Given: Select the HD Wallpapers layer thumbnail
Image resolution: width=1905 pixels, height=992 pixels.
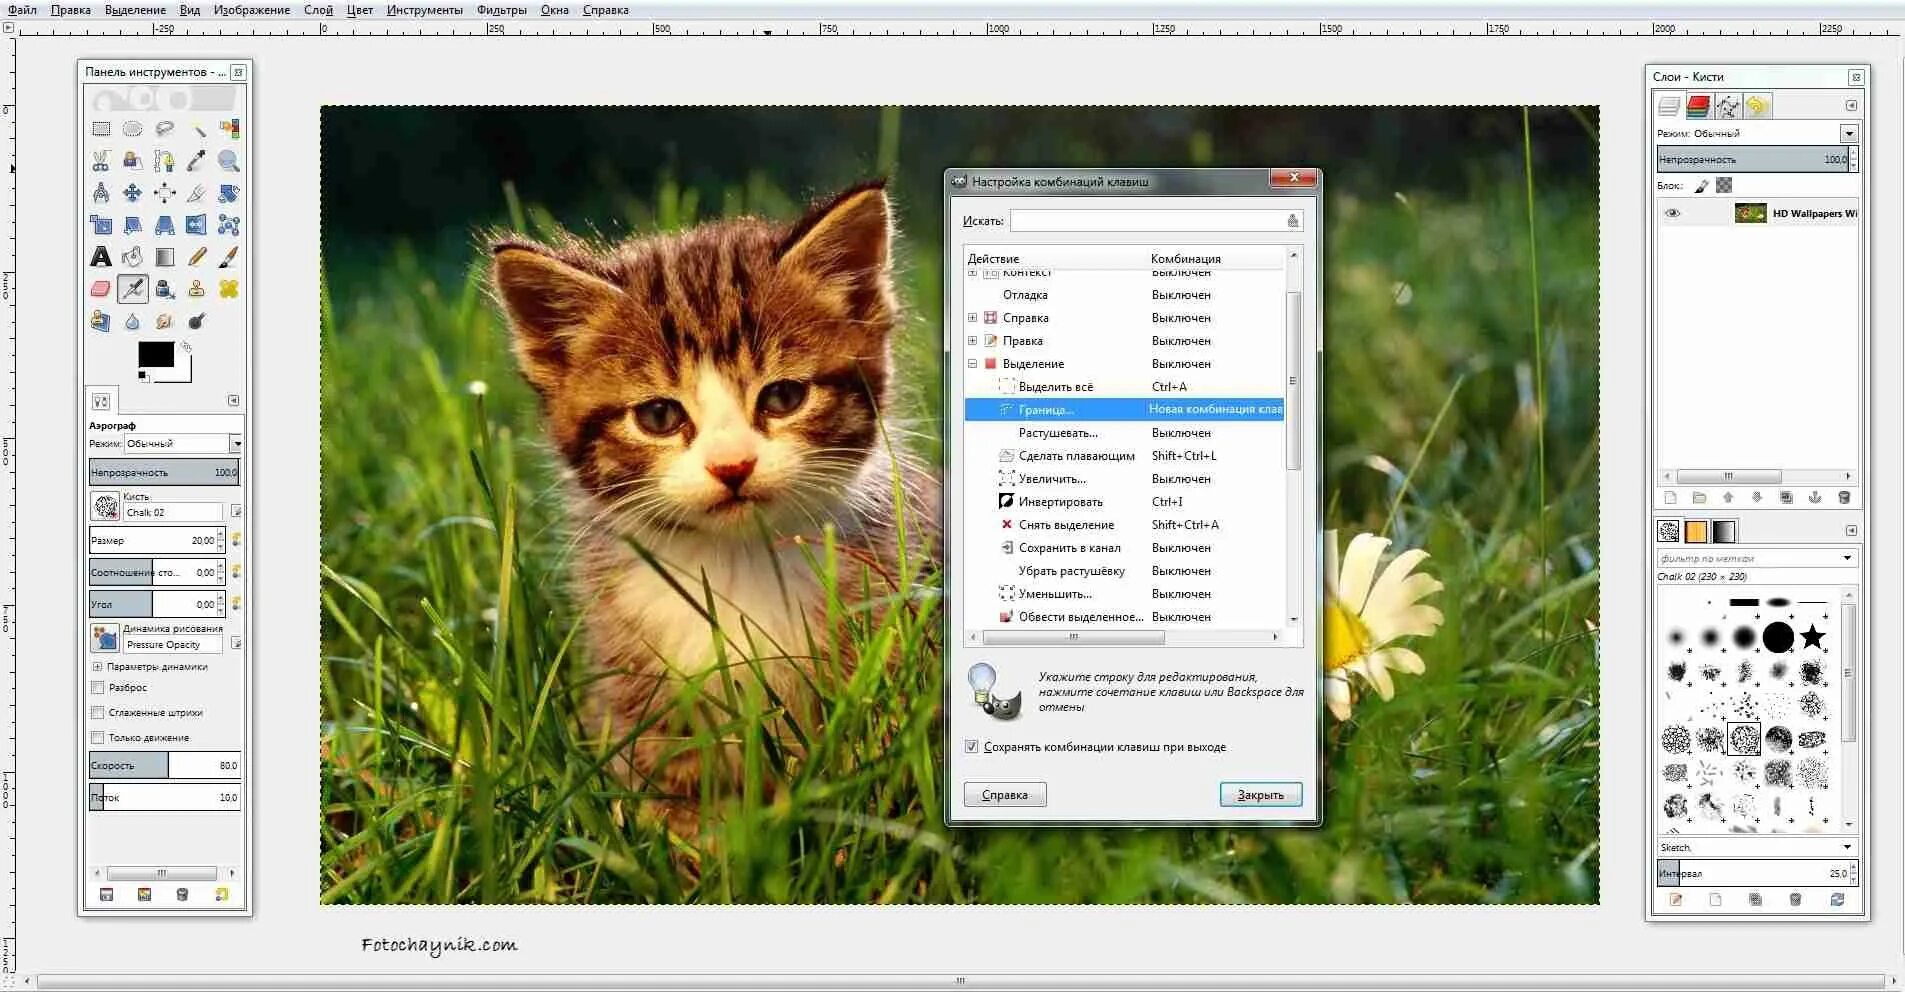Looking at the screenshot, I should (1750, 213).
